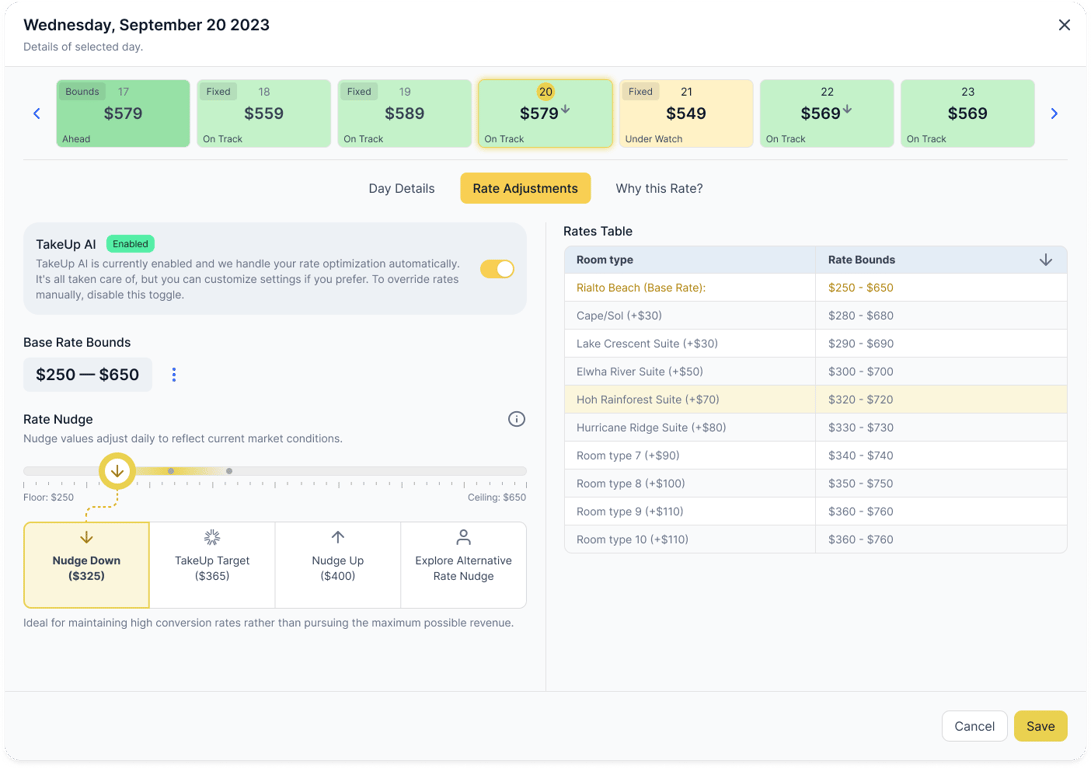
Task: Click the left chevron to view earlier dates
Action: tap(37, 113)
